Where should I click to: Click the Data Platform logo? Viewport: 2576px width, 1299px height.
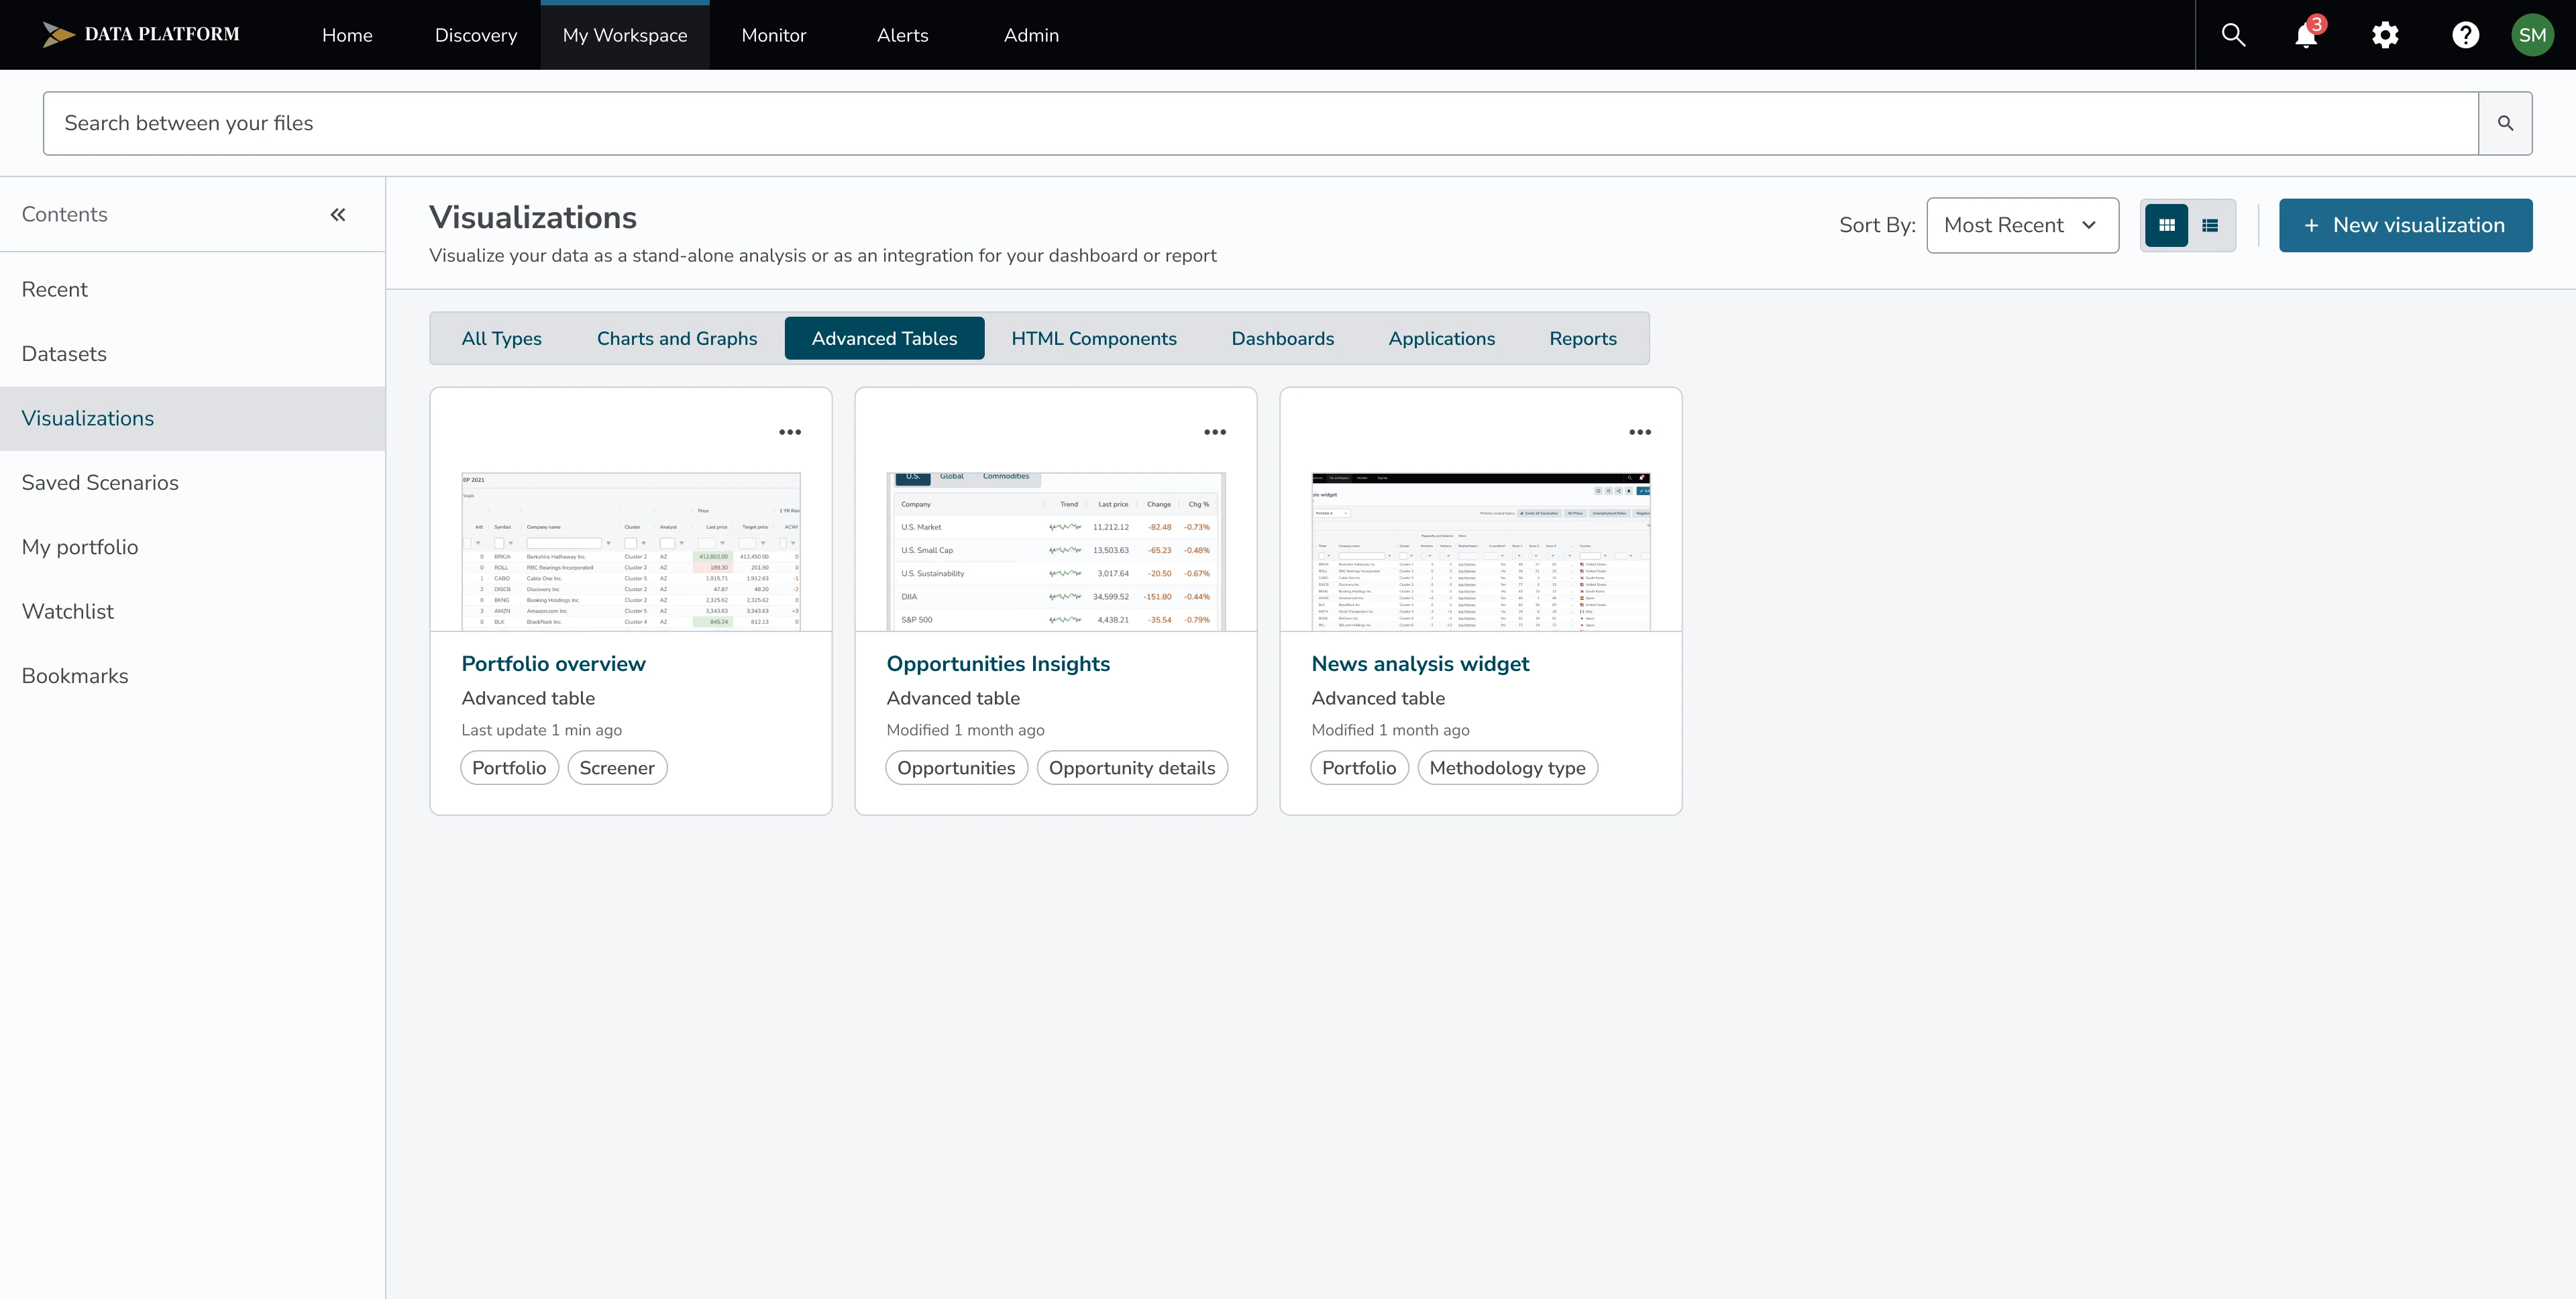pyautogui.click(x=141, y=35)
